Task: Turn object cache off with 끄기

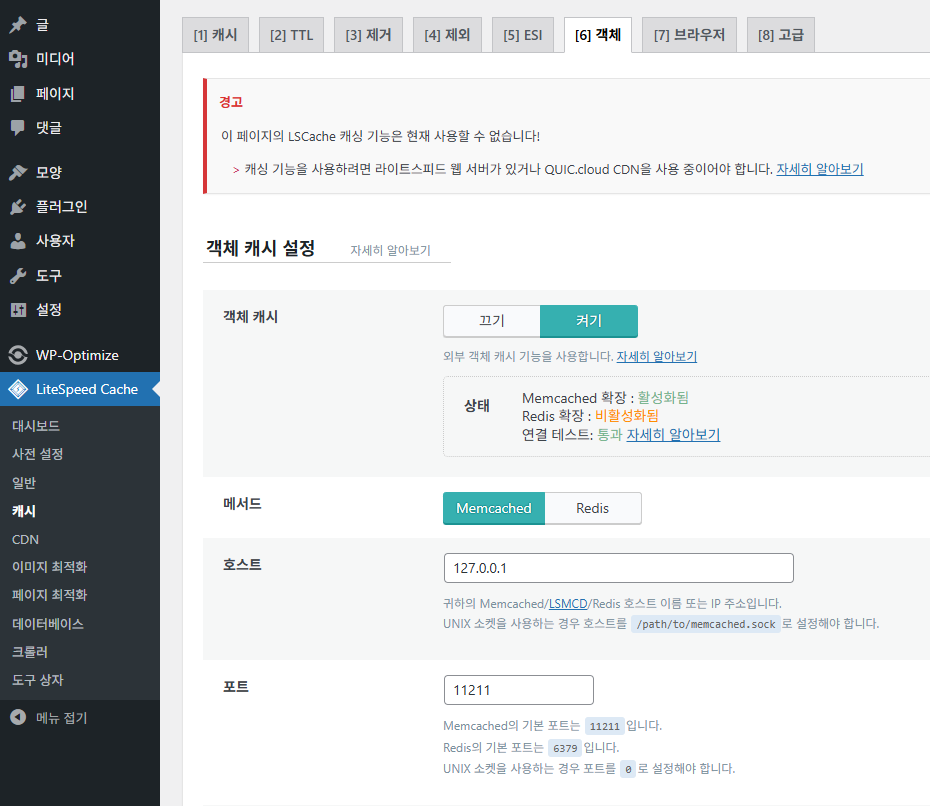Action: 492,321
